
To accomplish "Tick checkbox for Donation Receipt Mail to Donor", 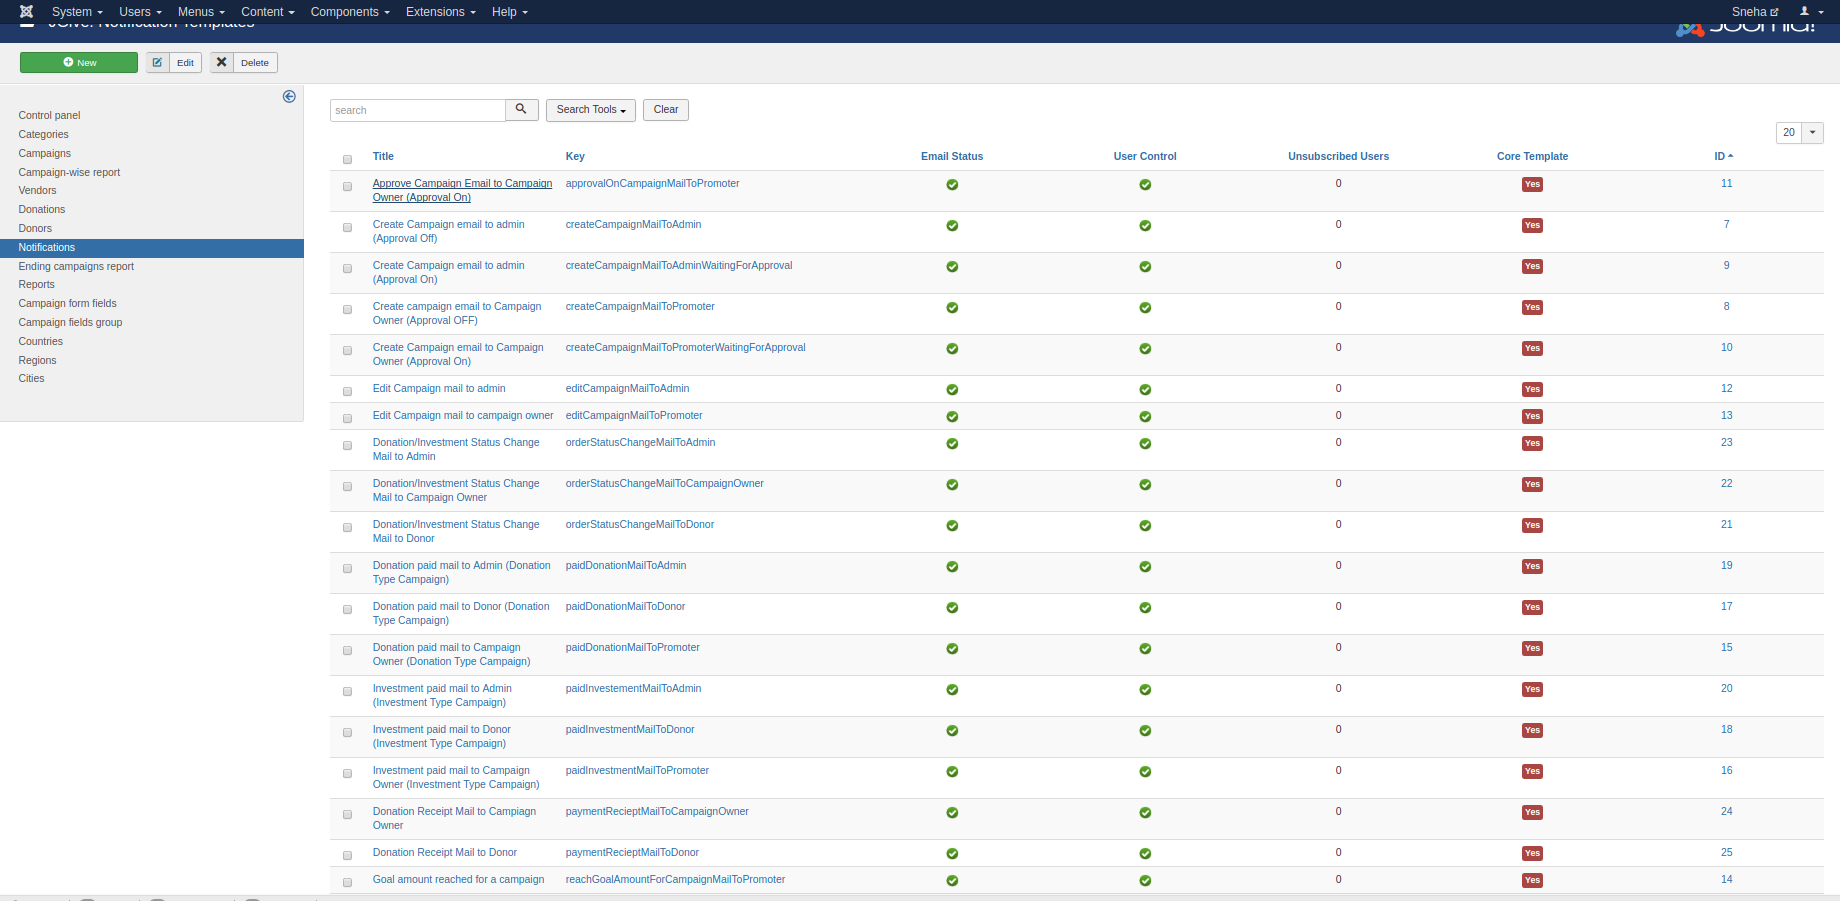I will [348, 856].
